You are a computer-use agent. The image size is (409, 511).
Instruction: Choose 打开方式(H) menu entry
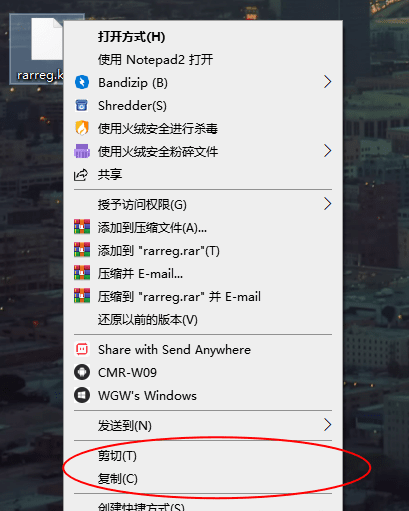pos(203,37)
